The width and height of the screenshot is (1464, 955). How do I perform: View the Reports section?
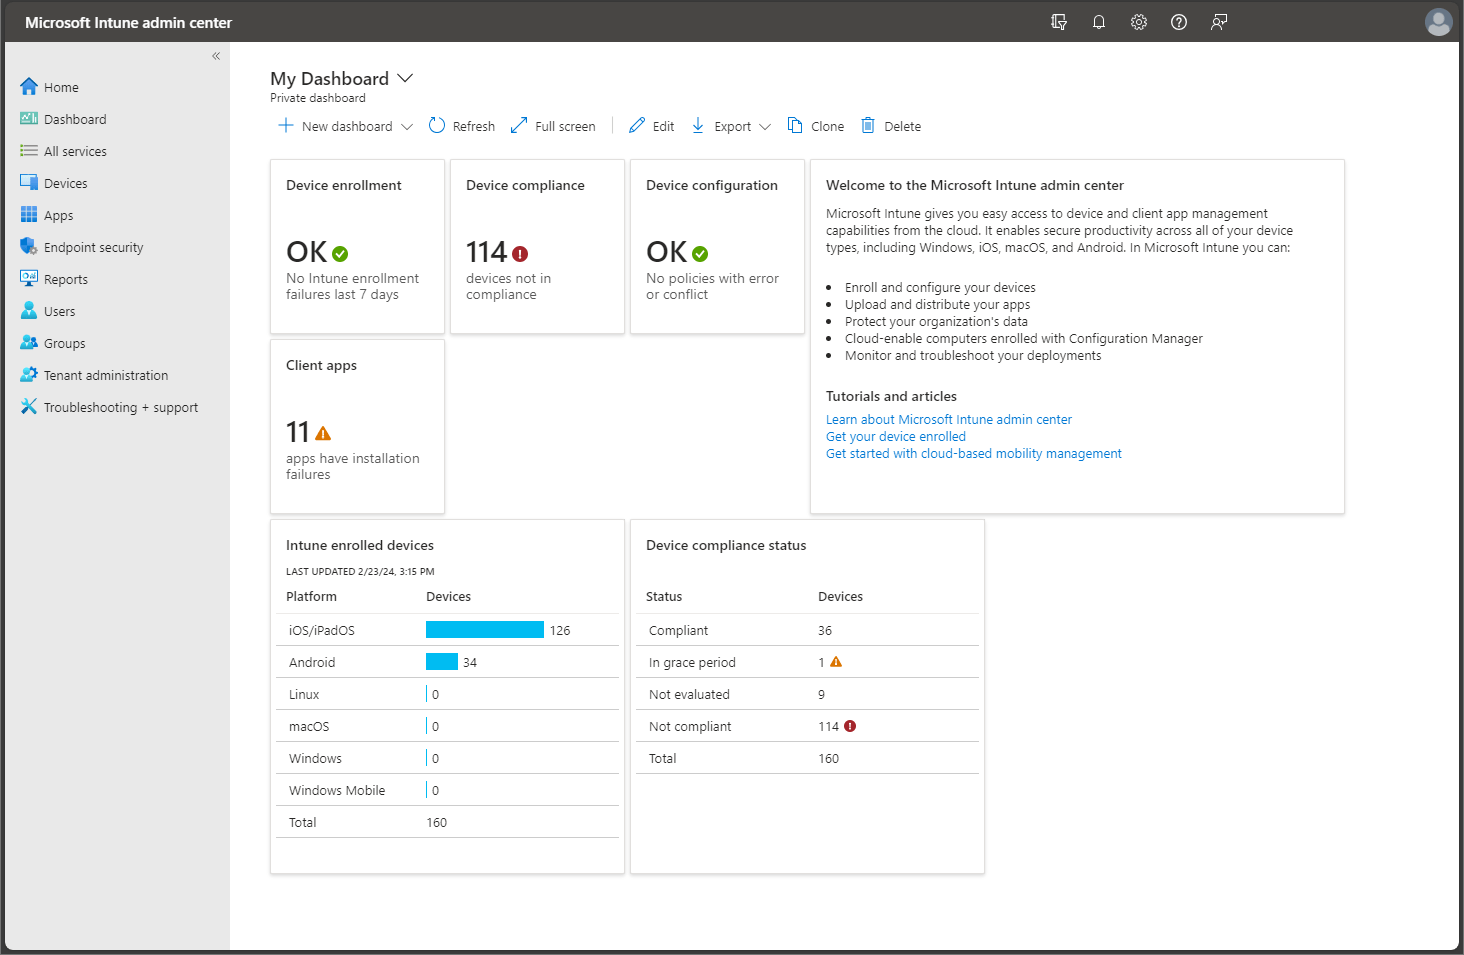pyautogui.click(x=64, y=278)
